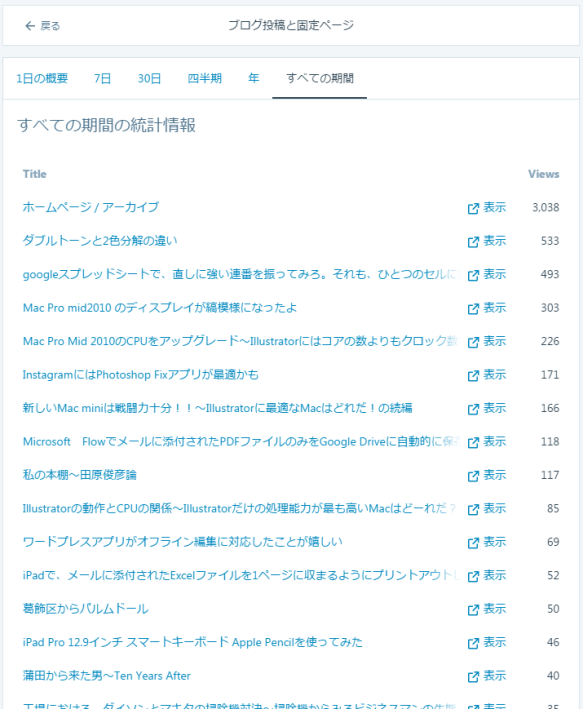Viewport: 583px width, 709px height.
Task: Open external icon for 蒲田から来た男 row
Action: point(473,676)
